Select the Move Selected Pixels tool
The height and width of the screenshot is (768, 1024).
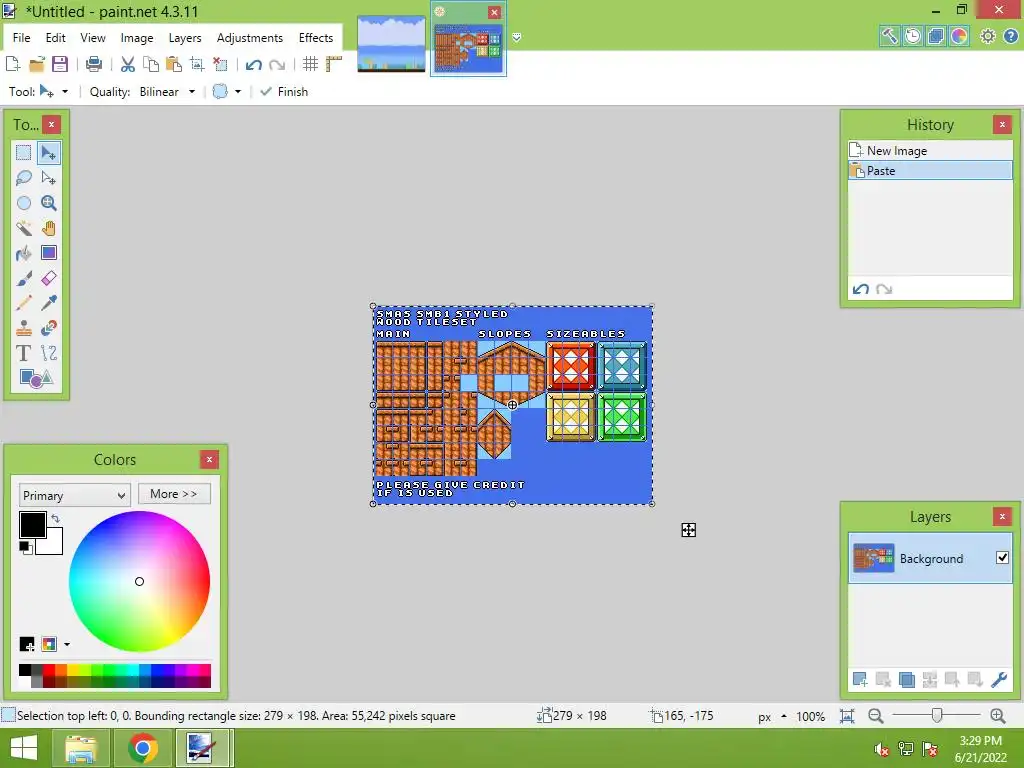click(x=48, y=153)
